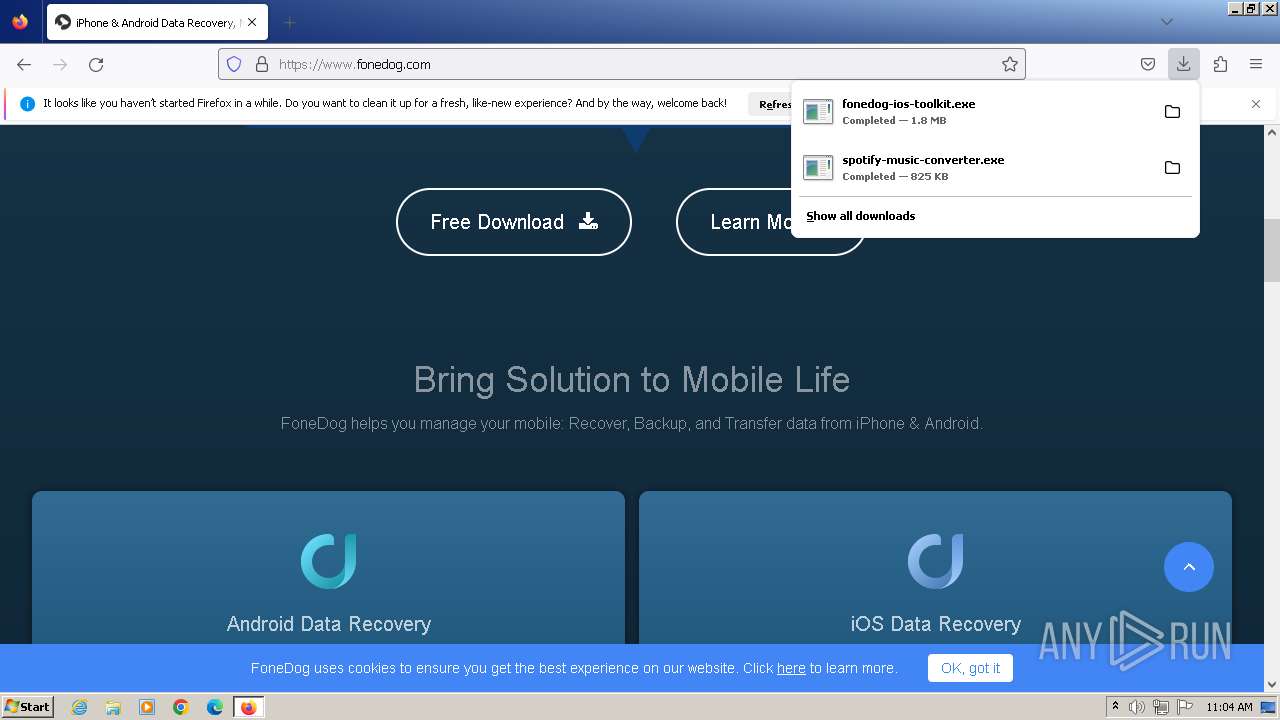Reload the current page
This screenshot has height=720, width=1280.
point(96,64)
